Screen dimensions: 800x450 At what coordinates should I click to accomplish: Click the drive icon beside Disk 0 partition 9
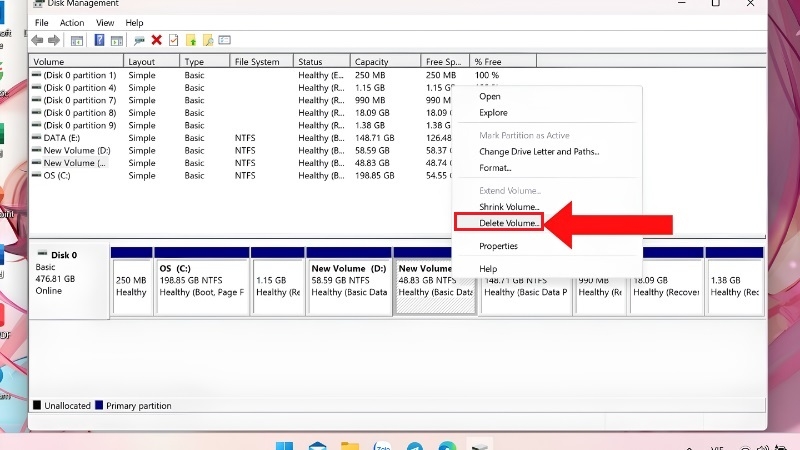36,125
